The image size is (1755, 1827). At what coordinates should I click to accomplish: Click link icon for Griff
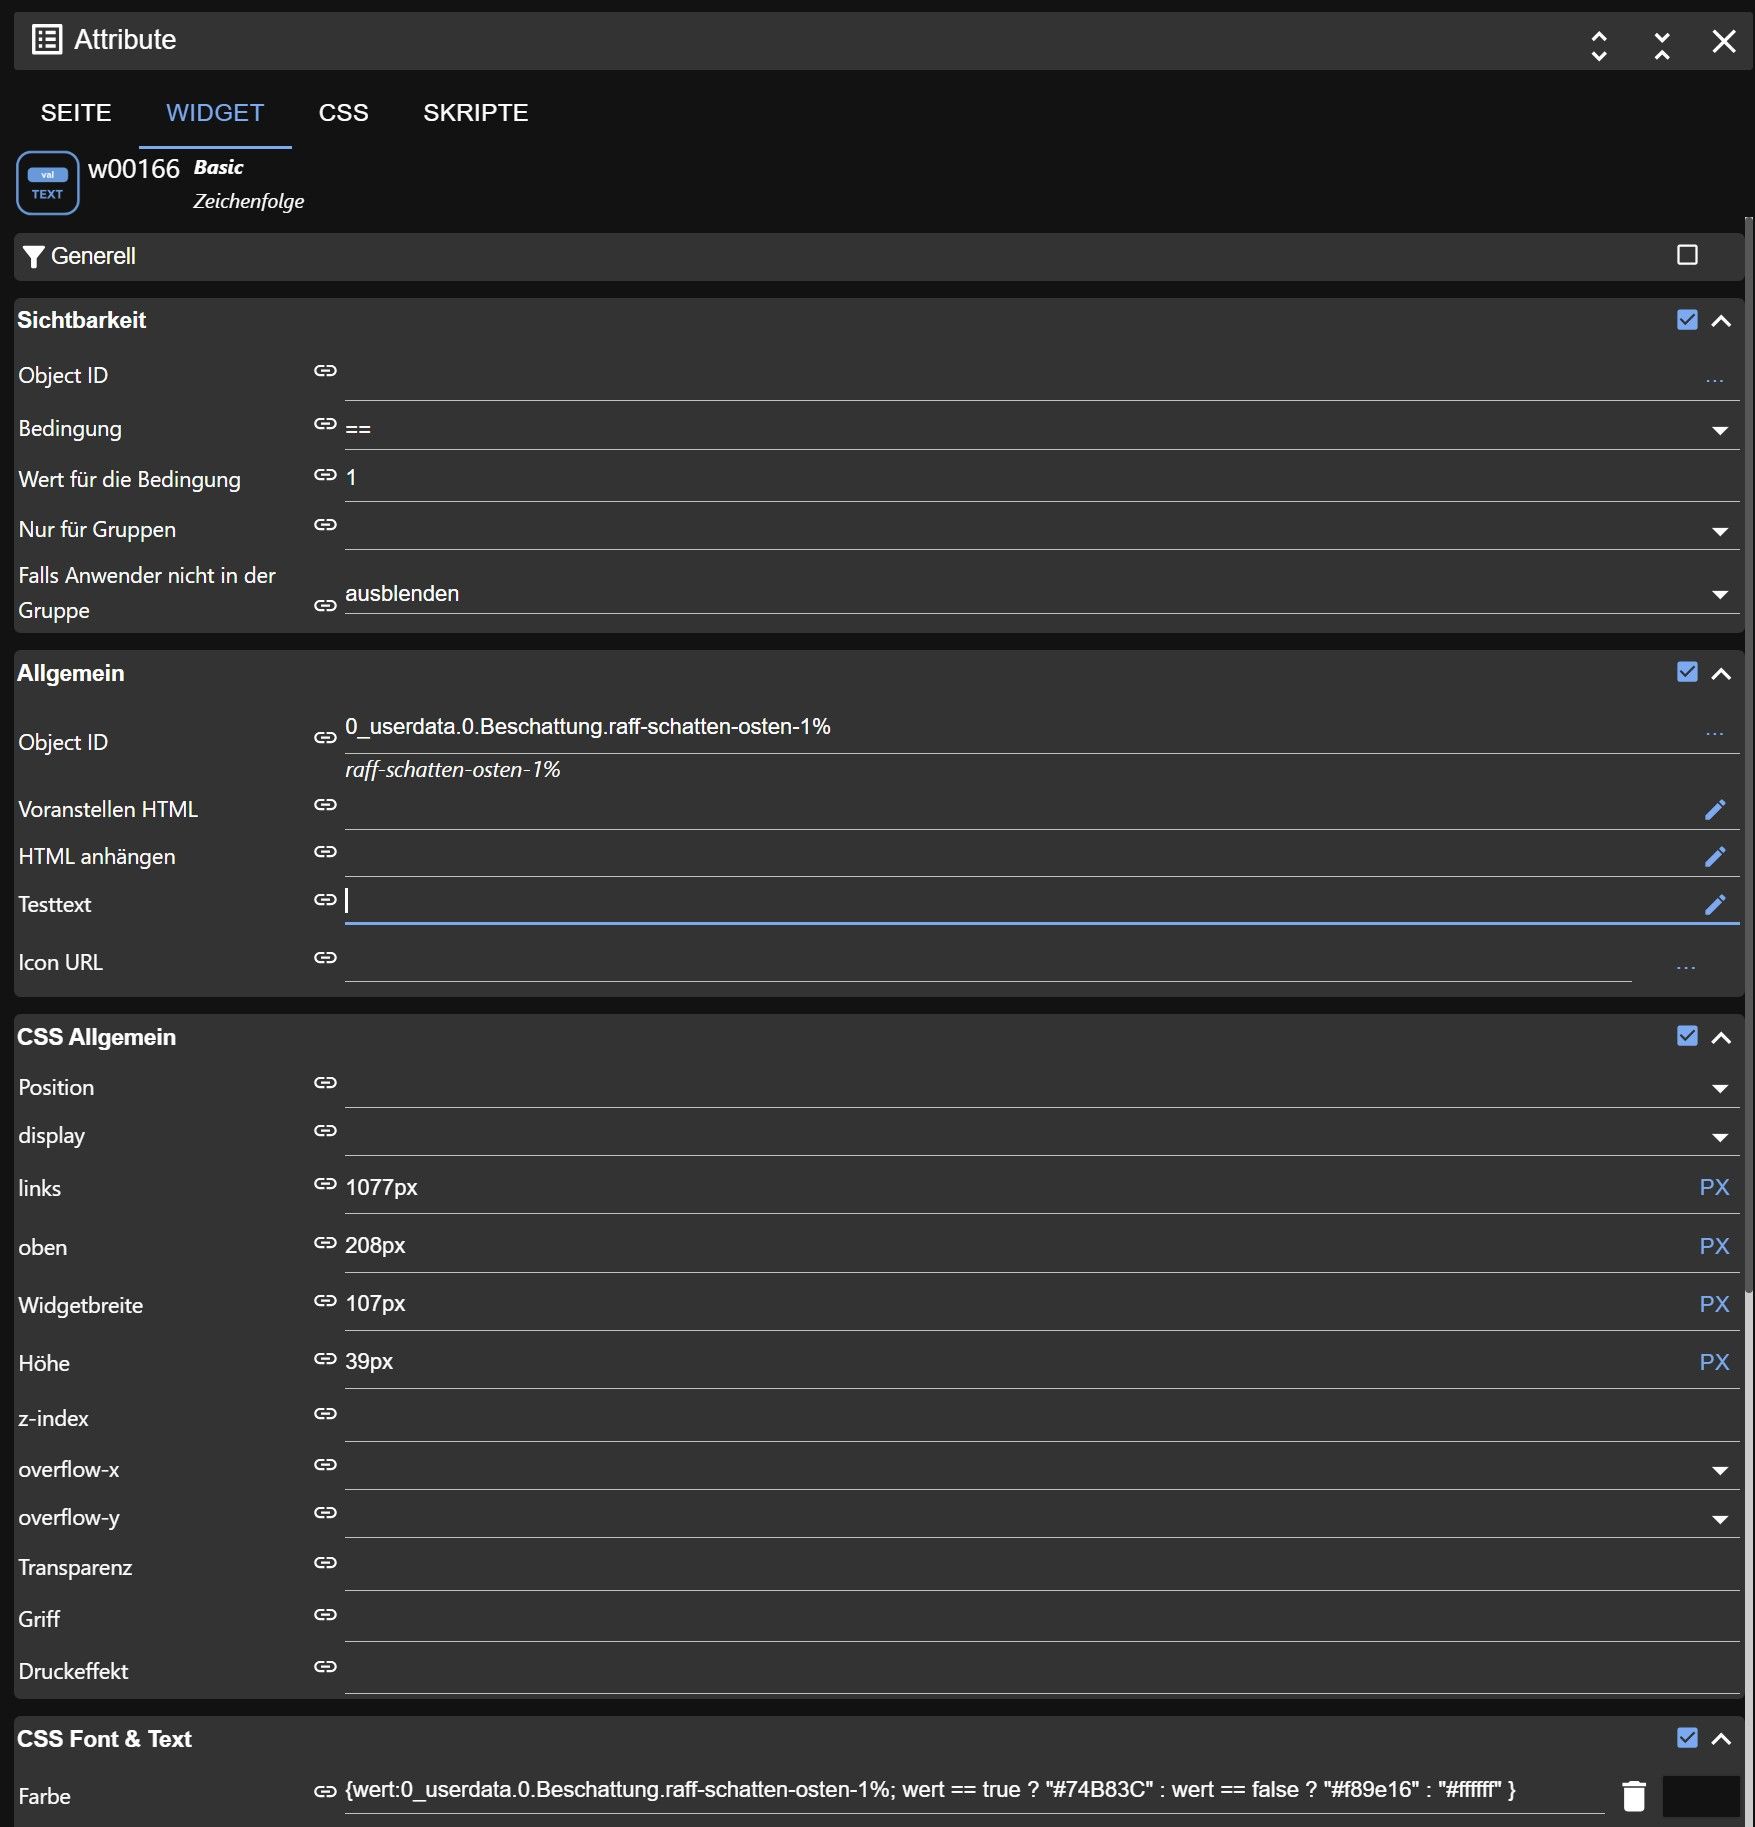point(325,1615)
